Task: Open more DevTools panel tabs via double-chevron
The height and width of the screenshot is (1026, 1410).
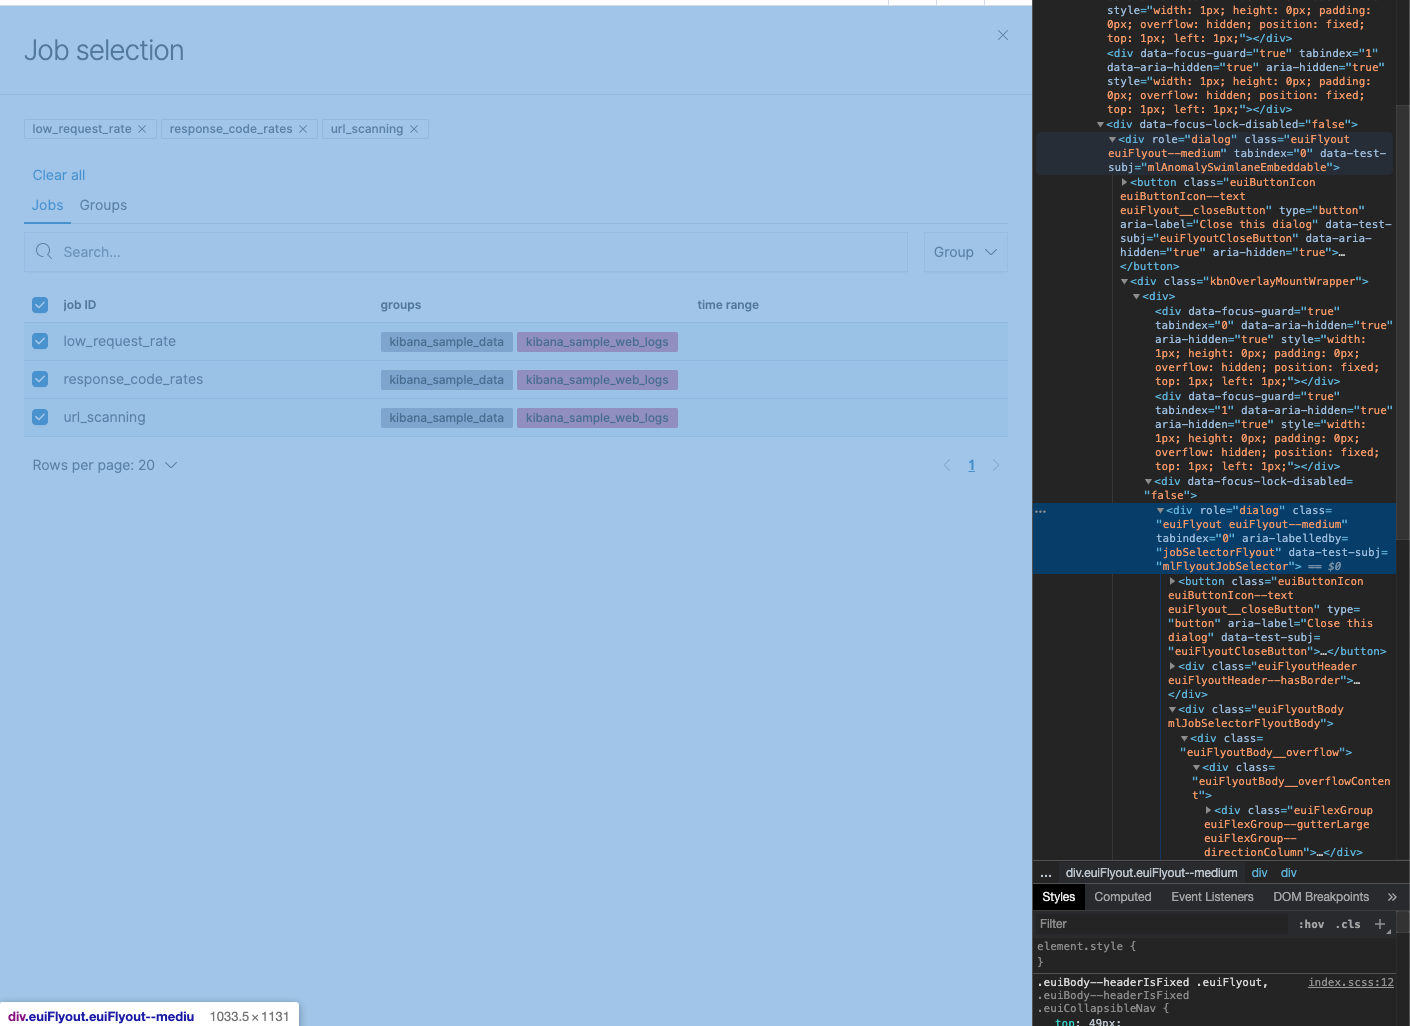Action: [1393, 896]
